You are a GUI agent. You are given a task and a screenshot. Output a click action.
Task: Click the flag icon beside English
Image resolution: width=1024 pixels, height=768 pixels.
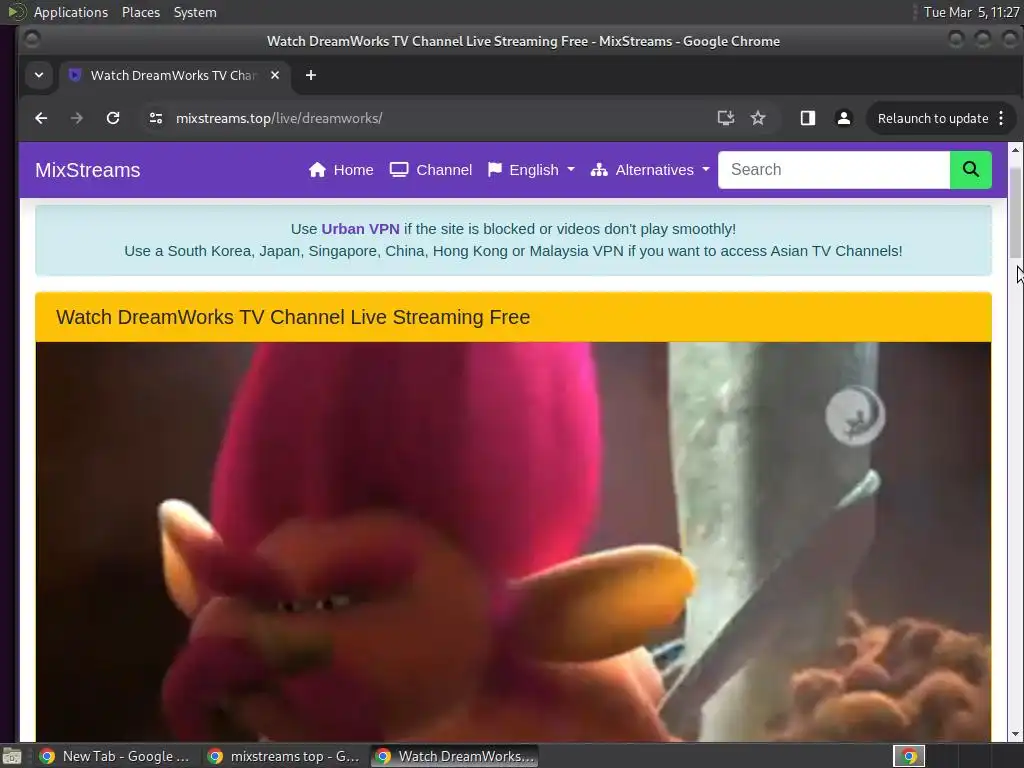point(495,170)
